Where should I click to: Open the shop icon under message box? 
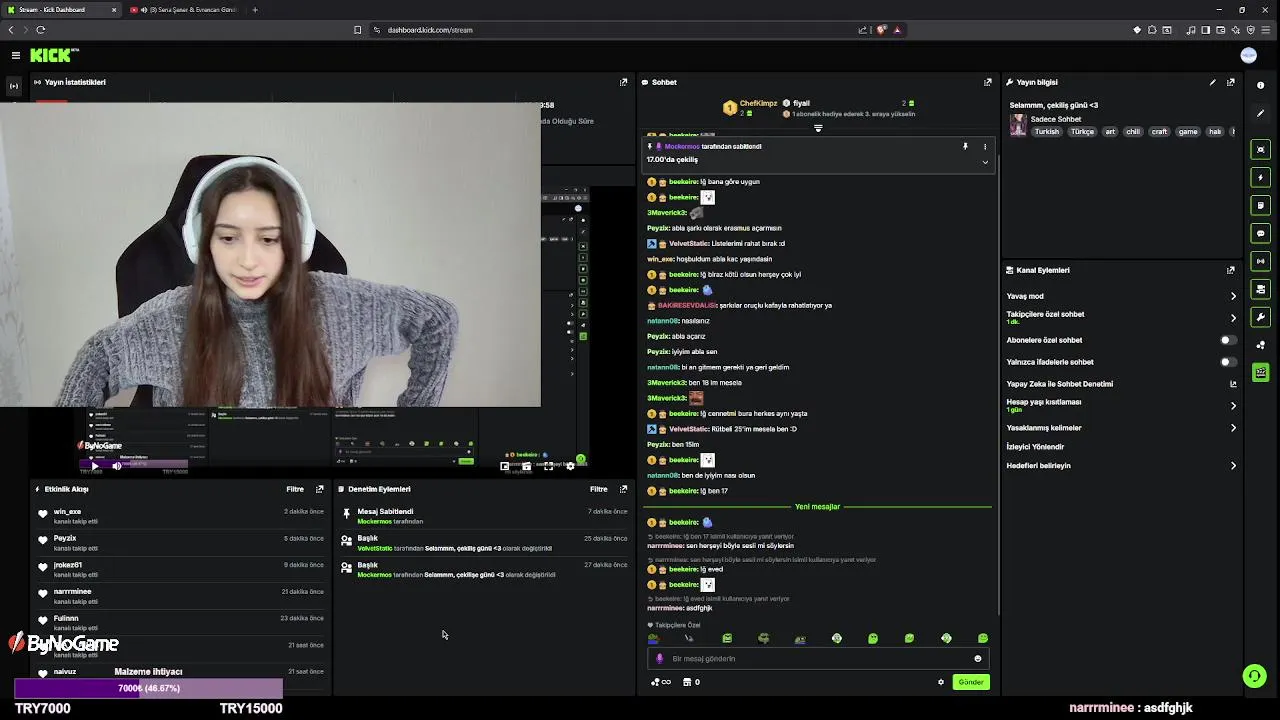[687, 682]
